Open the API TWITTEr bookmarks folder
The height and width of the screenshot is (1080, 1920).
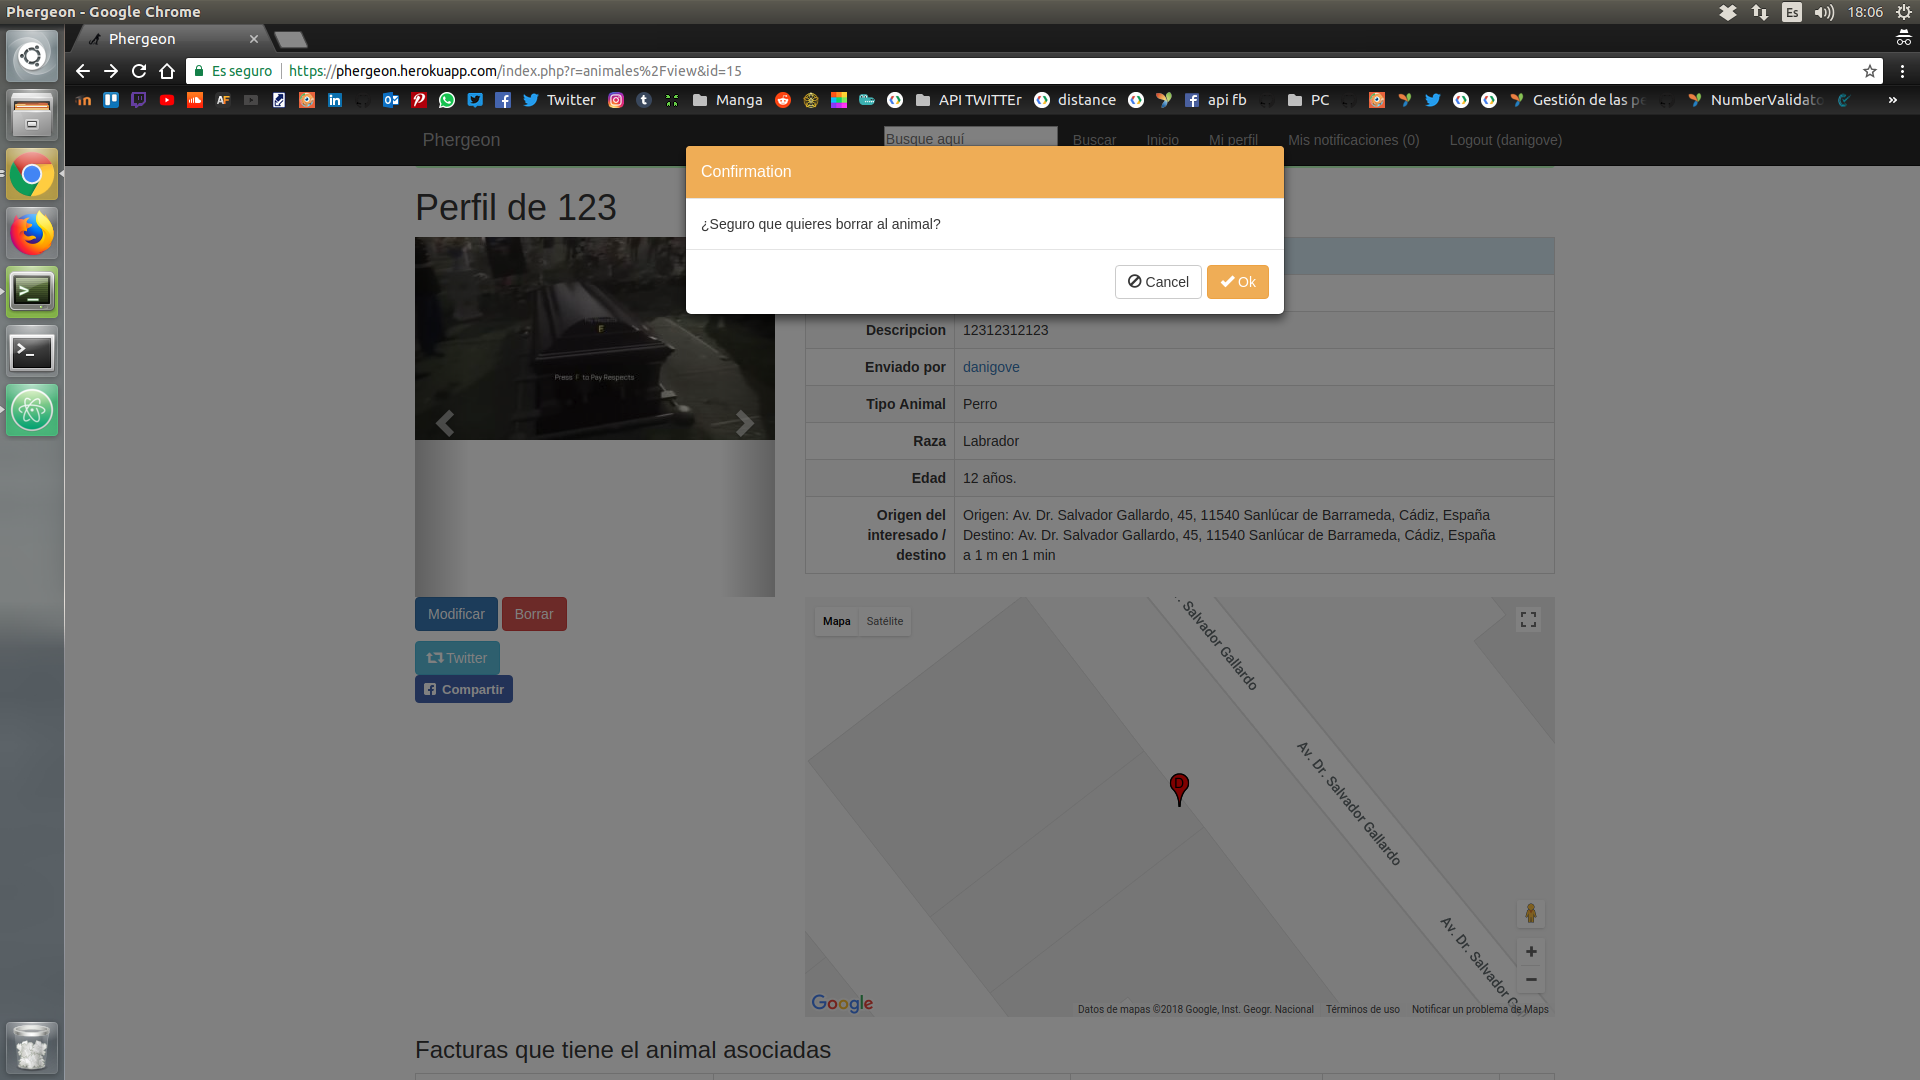point(968,100)
